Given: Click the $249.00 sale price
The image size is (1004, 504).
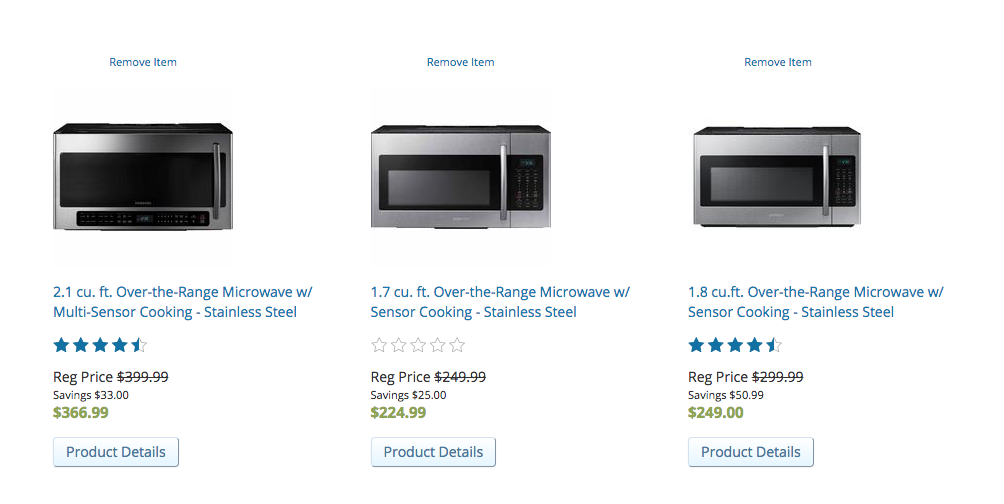Looking at the screenshot, I should pyautogui.click(x=716, y=412).
